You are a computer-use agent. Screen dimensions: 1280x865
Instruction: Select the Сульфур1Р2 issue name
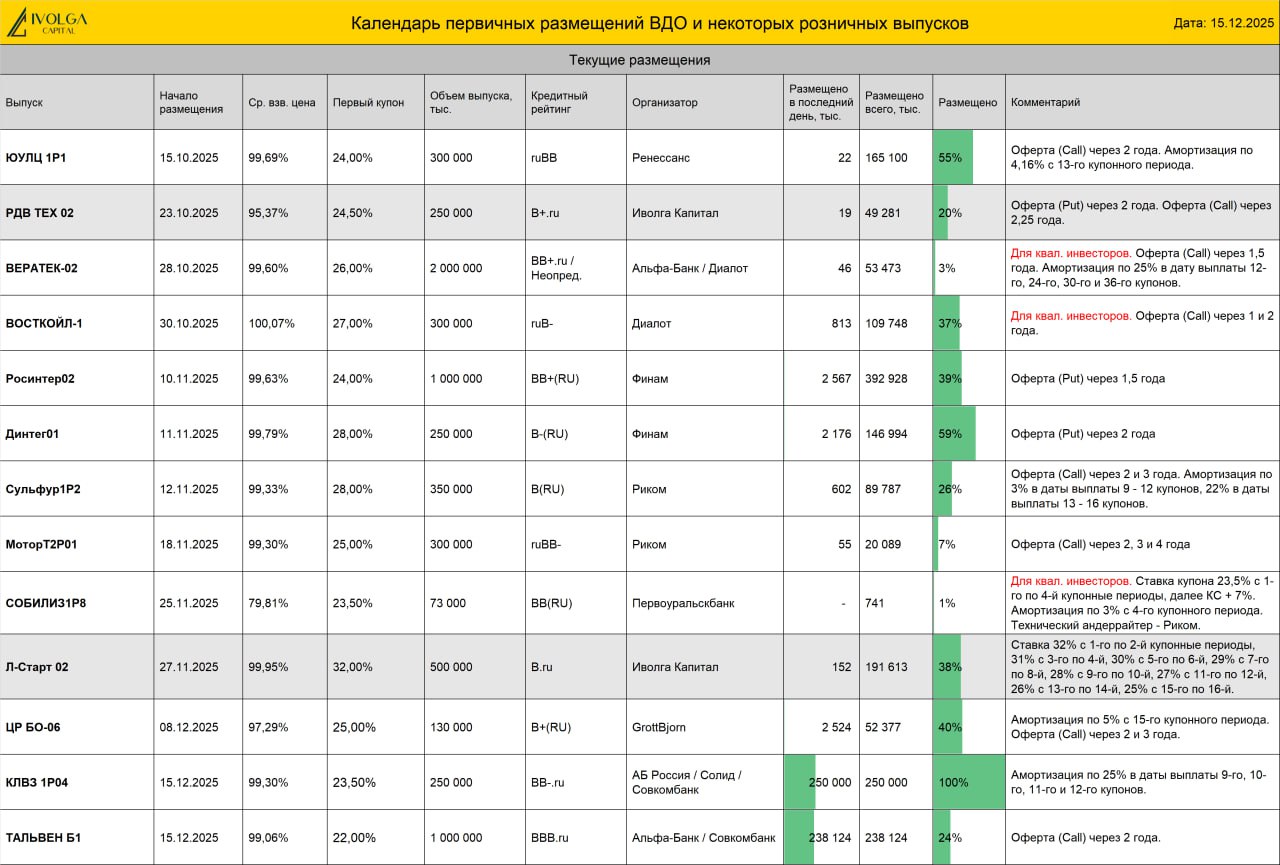(x=43, y=489)
